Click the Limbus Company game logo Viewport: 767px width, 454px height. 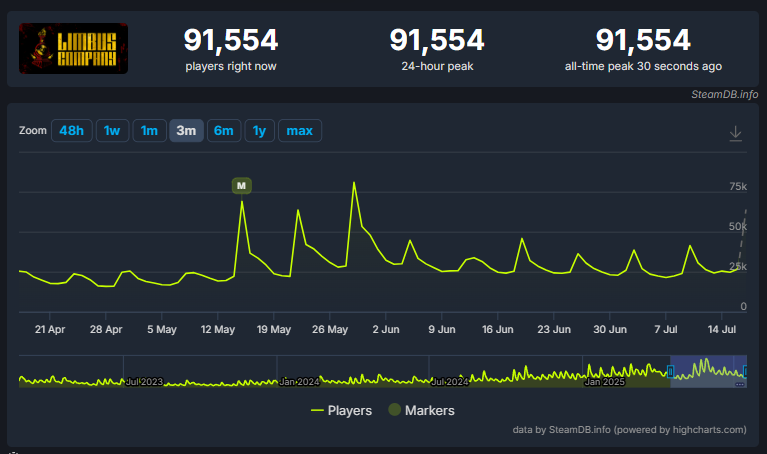[73, 48]
